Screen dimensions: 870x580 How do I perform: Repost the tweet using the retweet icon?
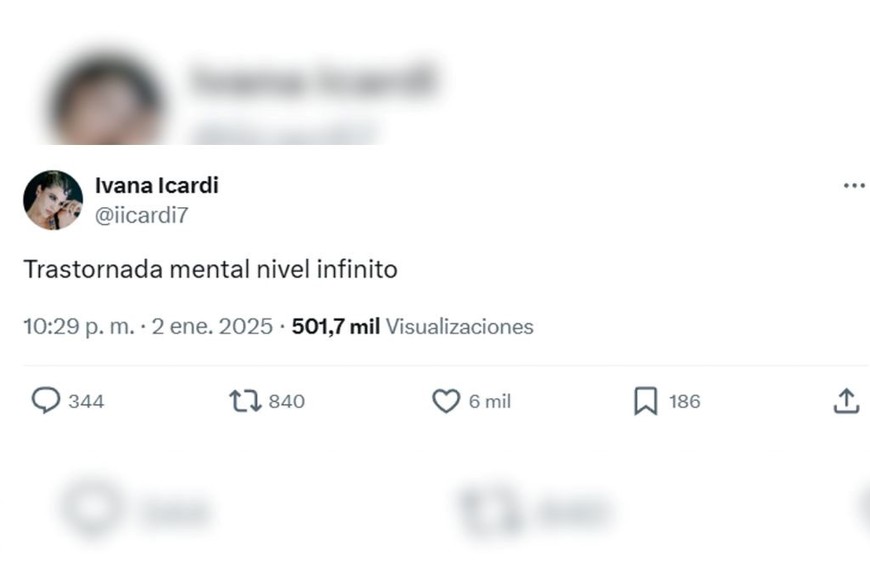pos(245,401)
